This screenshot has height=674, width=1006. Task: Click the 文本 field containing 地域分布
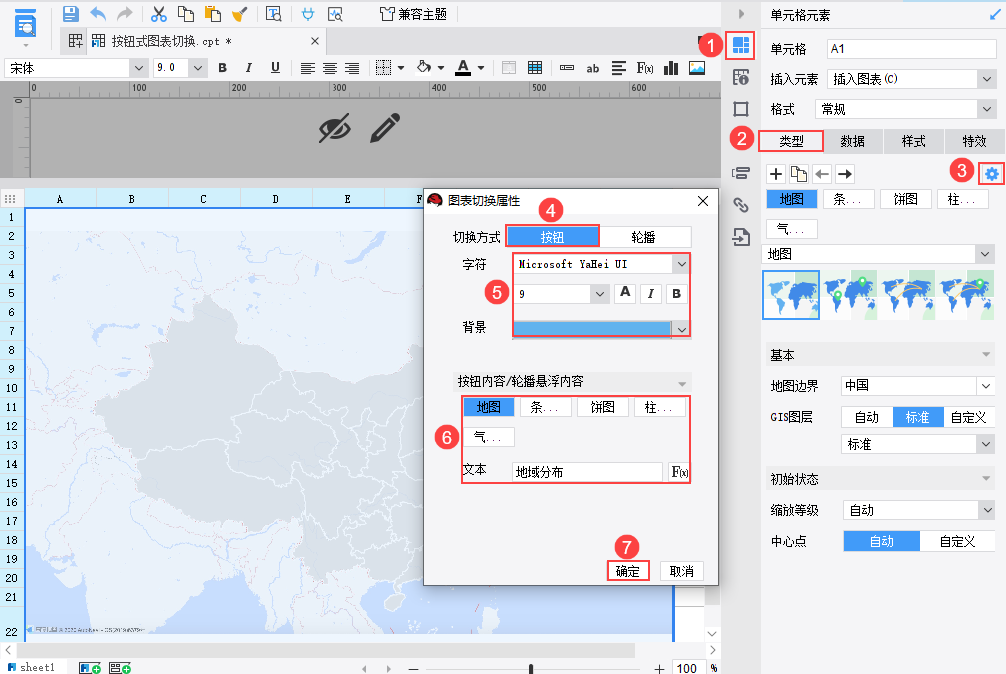coord(587,472)
